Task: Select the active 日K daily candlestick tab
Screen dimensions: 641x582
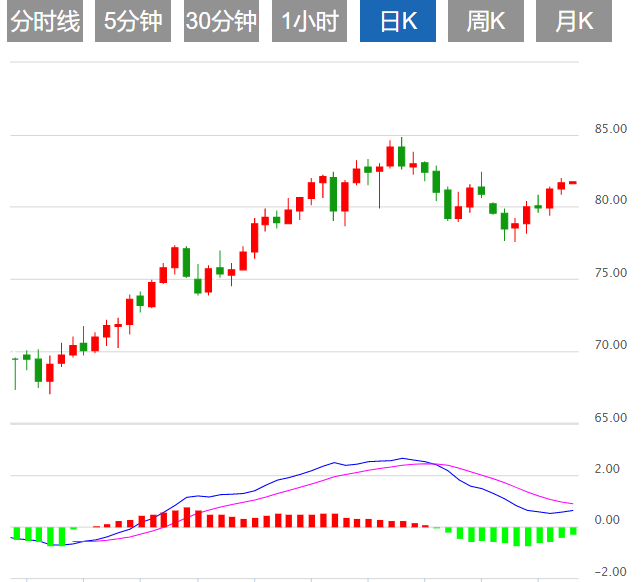Action: point(398,21)
